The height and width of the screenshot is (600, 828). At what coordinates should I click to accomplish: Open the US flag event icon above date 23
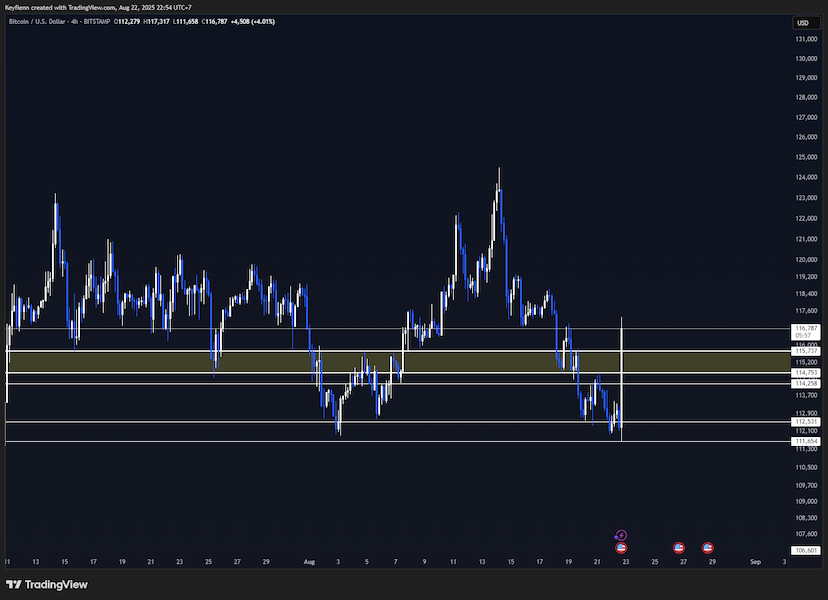621,548
